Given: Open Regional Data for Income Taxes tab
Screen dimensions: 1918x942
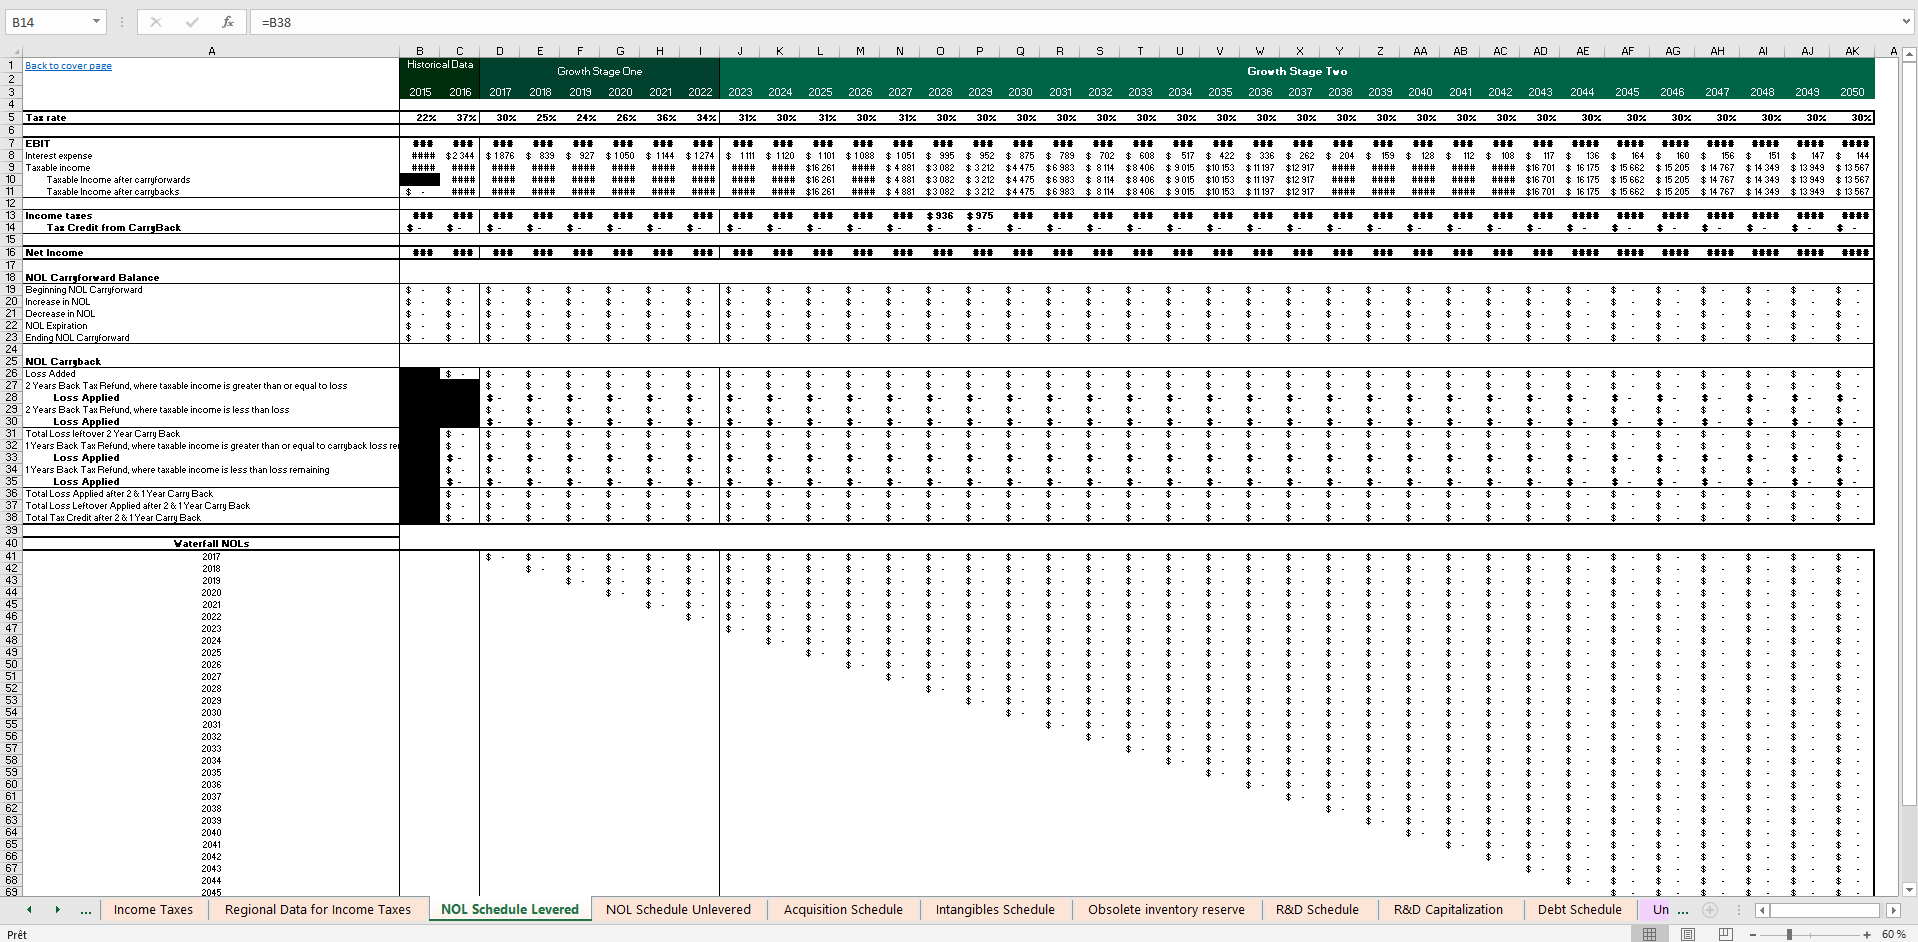Looking at the screenshot, I should pos(318,909).
